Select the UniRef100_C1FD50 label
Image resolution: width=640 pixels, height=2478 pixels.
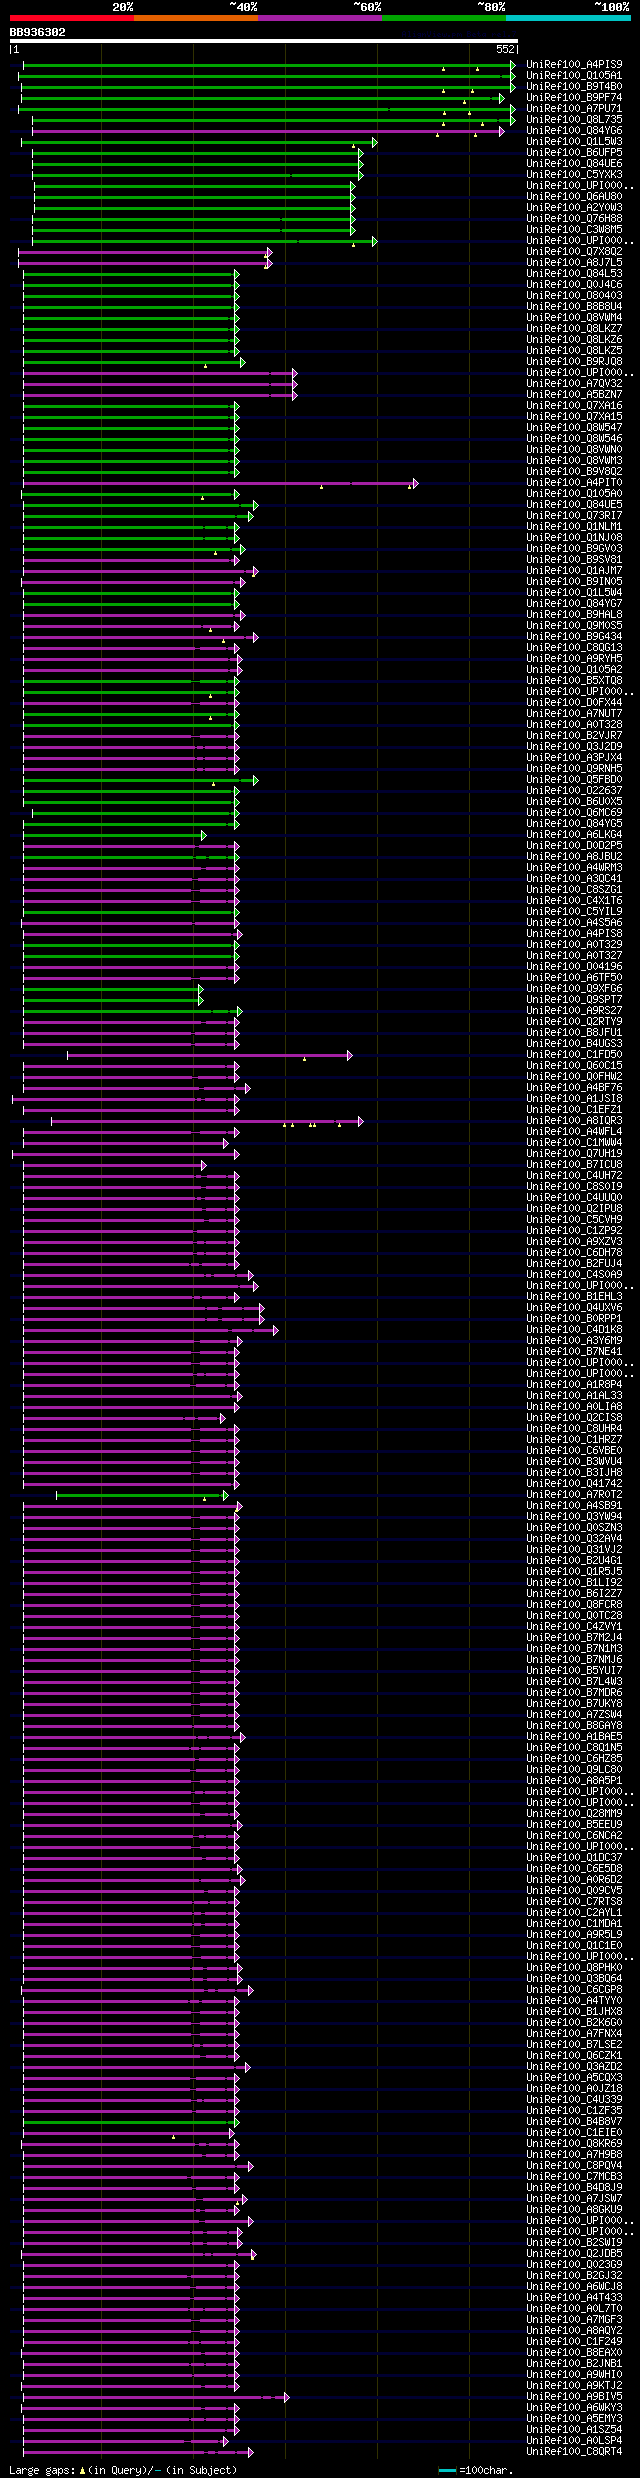[574, 1055]
